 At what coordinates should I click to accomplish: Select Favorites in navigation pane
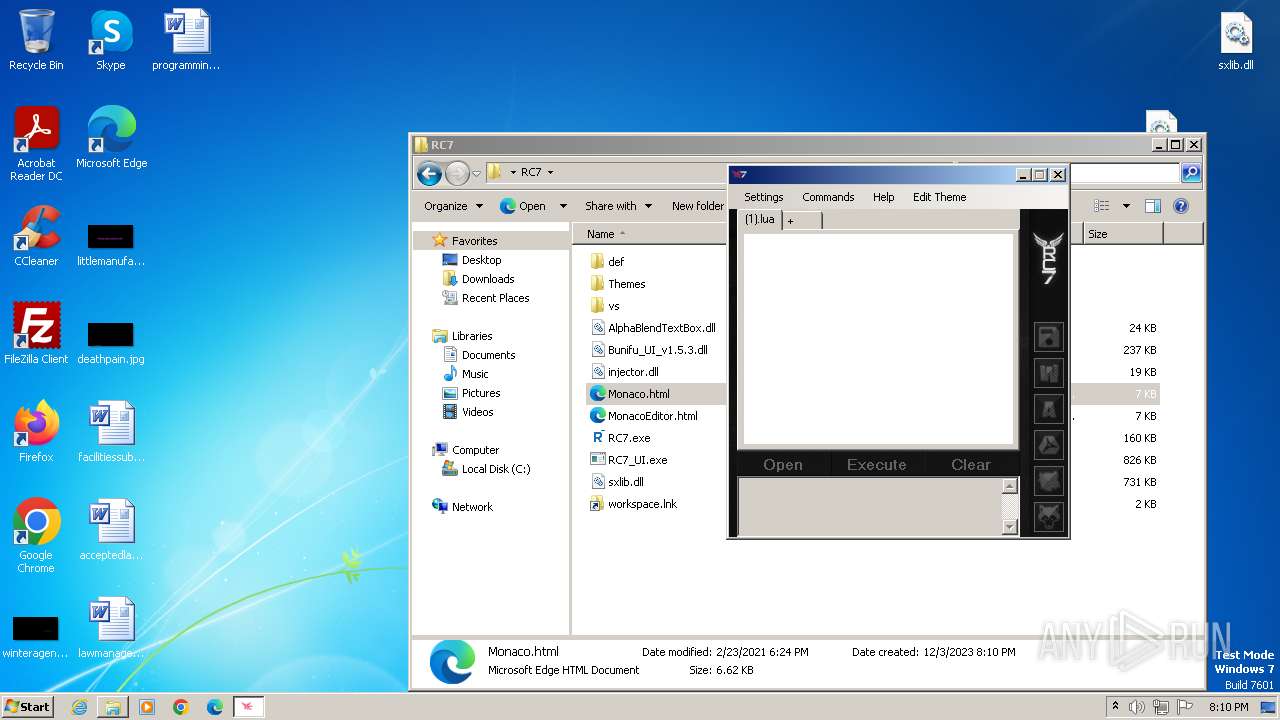(x=474, y=241)
